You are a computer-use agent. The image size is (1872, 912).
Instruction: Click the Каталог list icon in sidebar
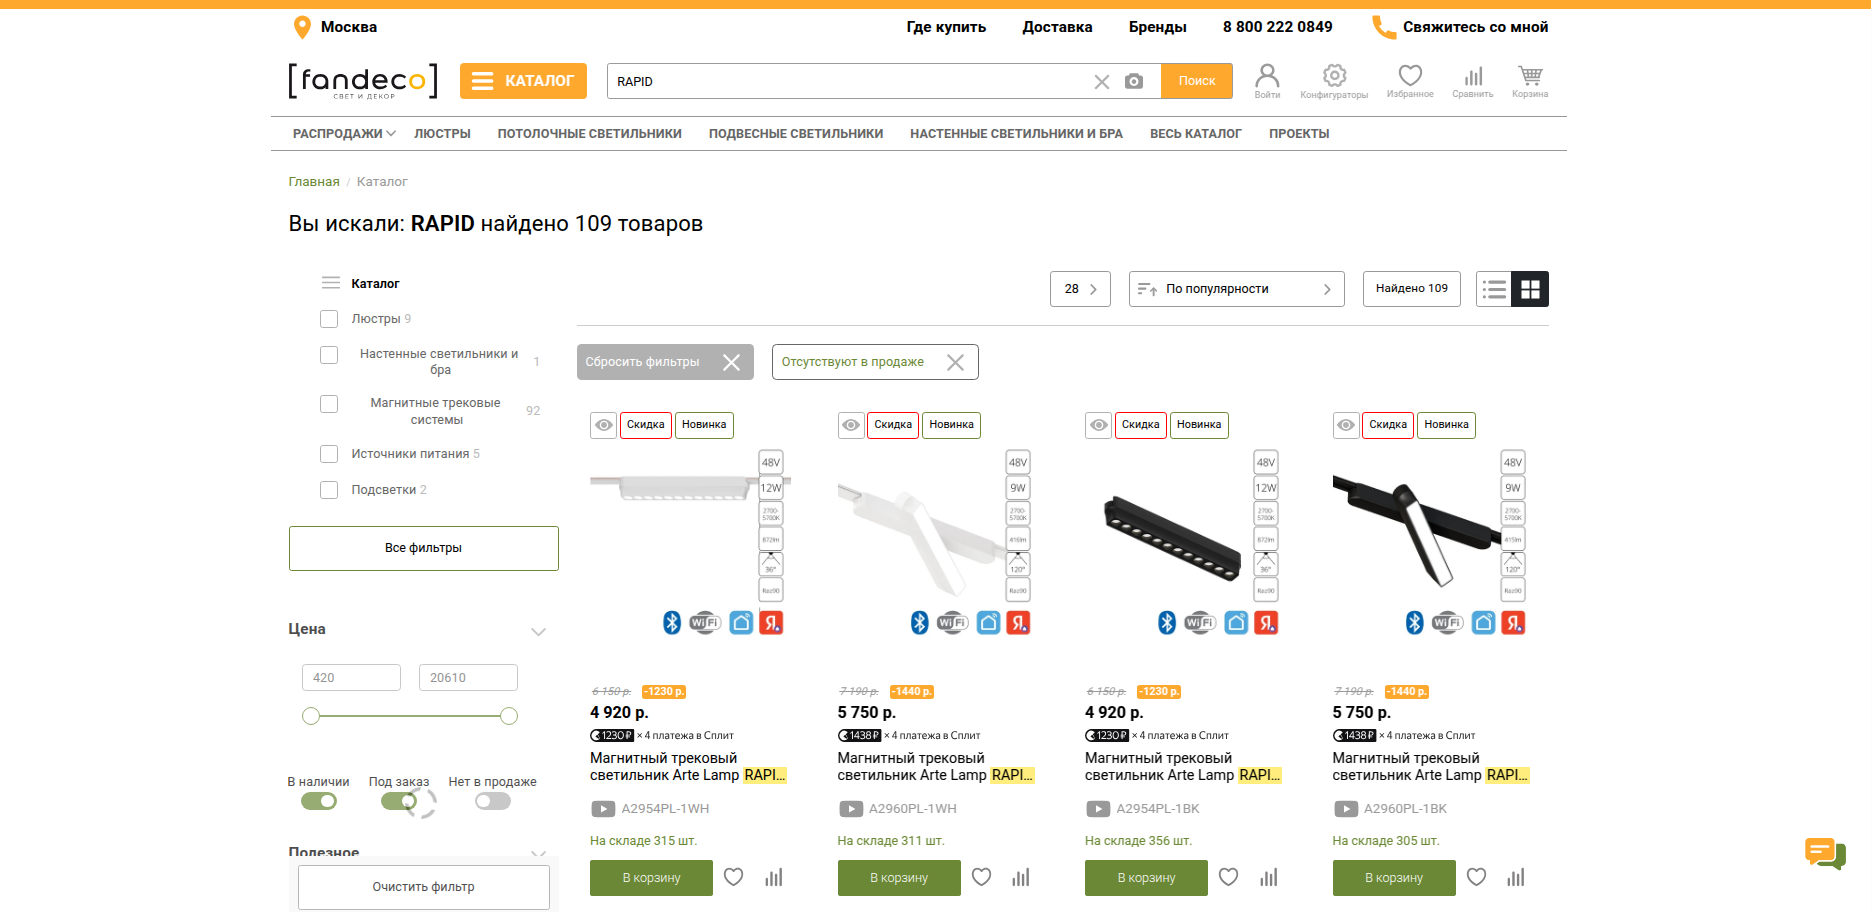[x=331, y=283]
